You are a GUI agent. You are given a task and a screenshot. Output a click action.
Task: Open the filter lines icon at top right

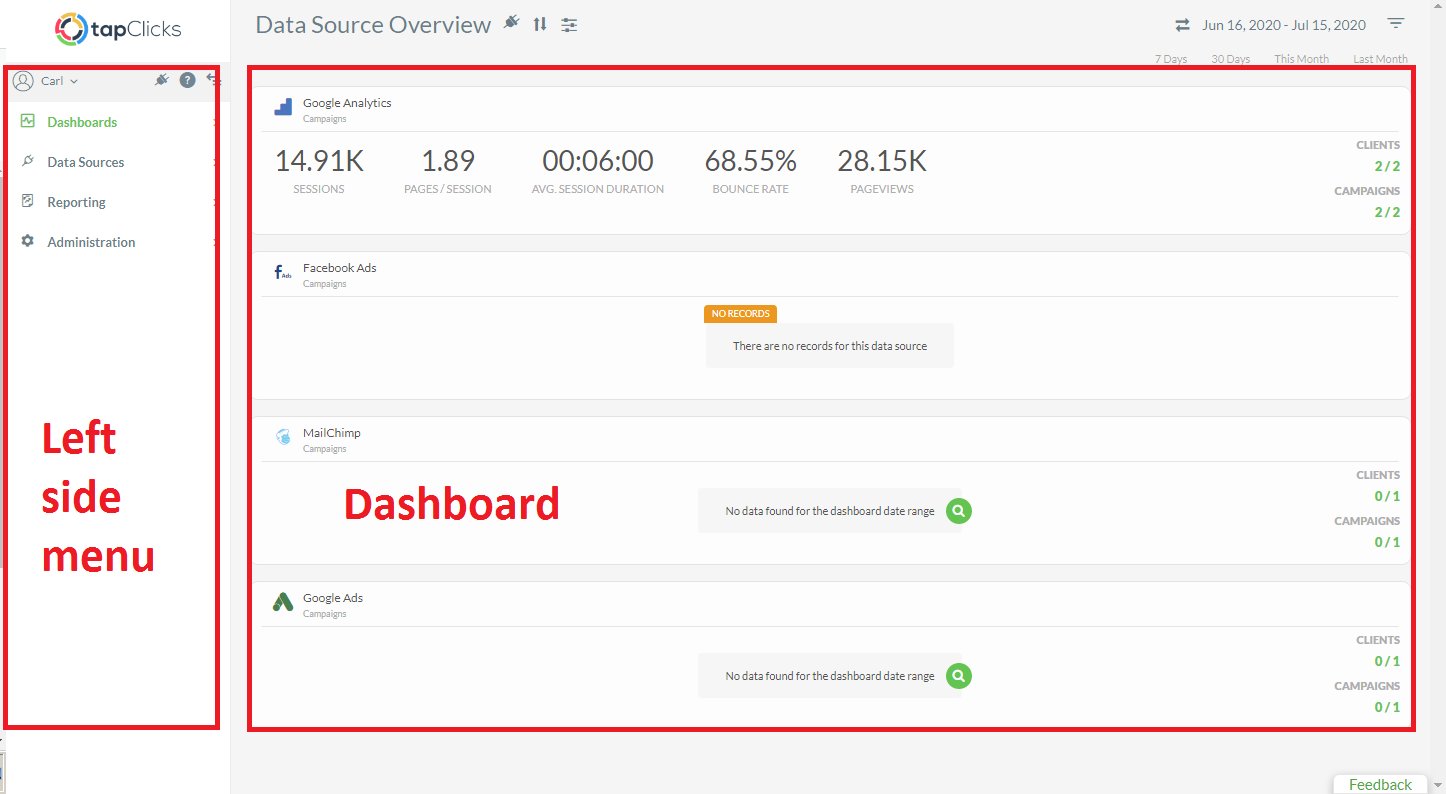click(1396, 24)
